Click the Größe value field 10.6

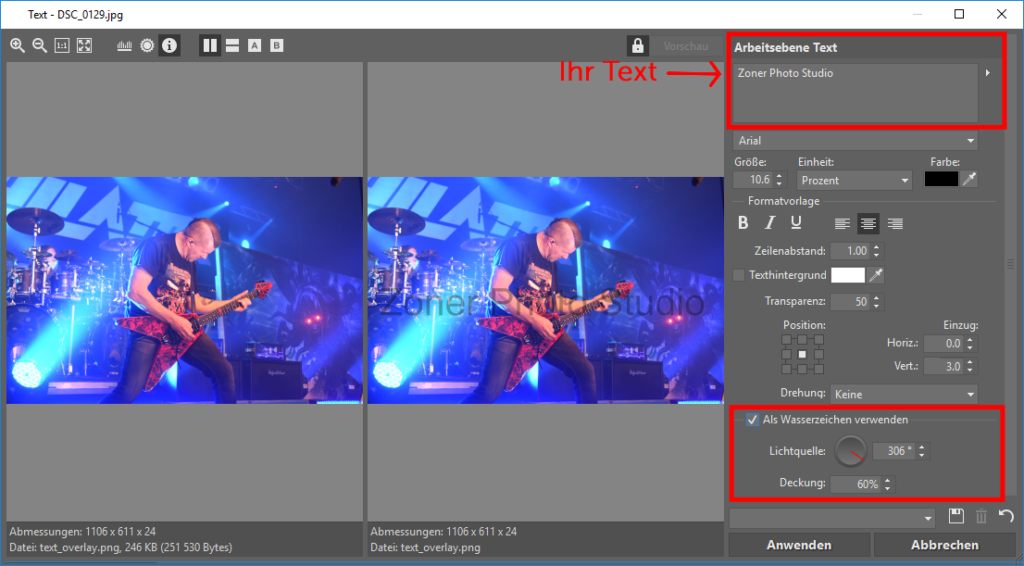pos(754,180)
